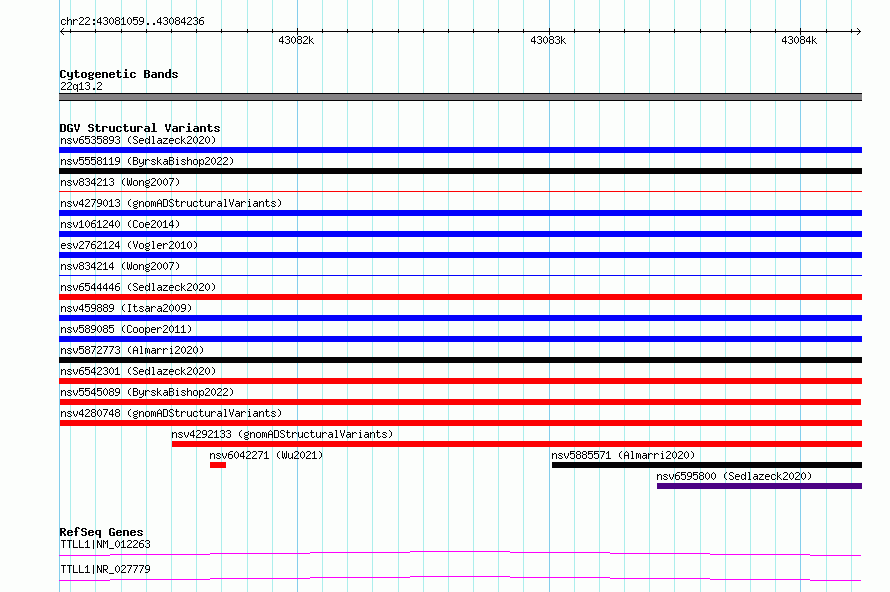Click the blue bar under nsv4279013

point(460,213)
